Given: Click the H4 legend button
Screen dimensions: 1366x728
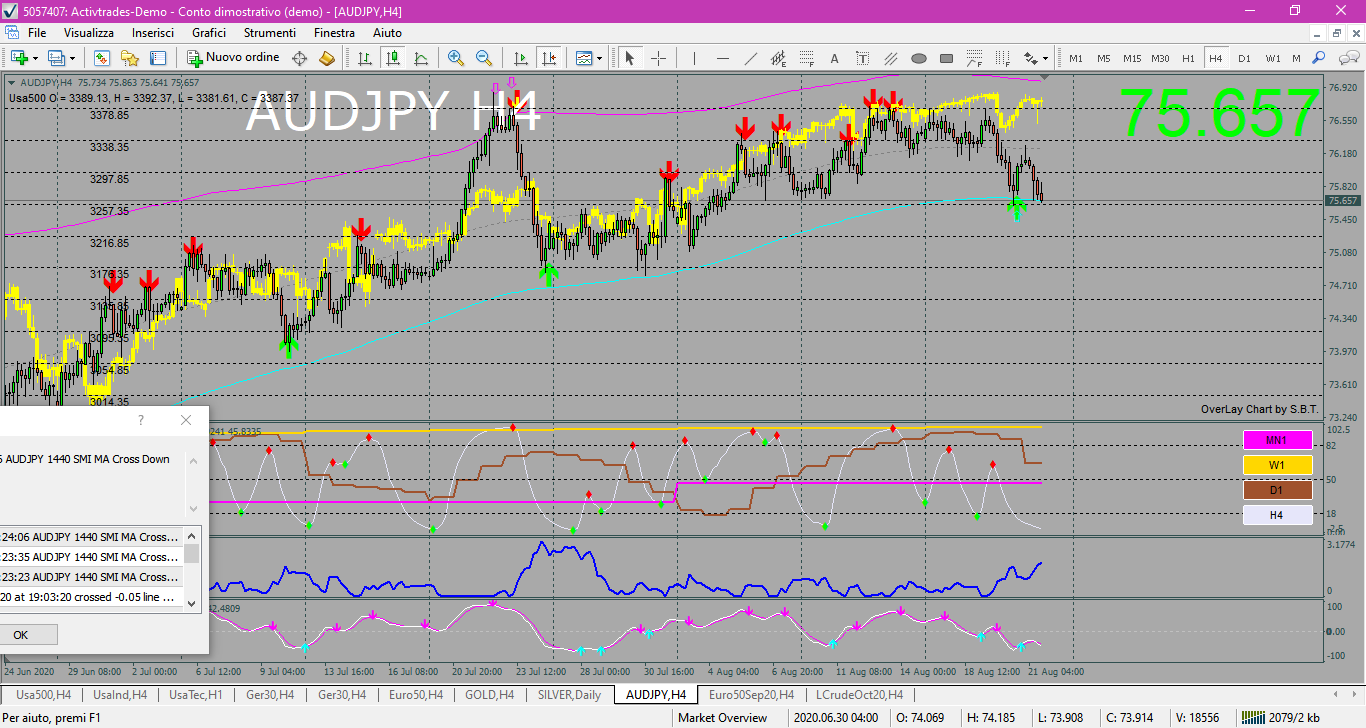Looking at the screenshot, I should 1276,515.
